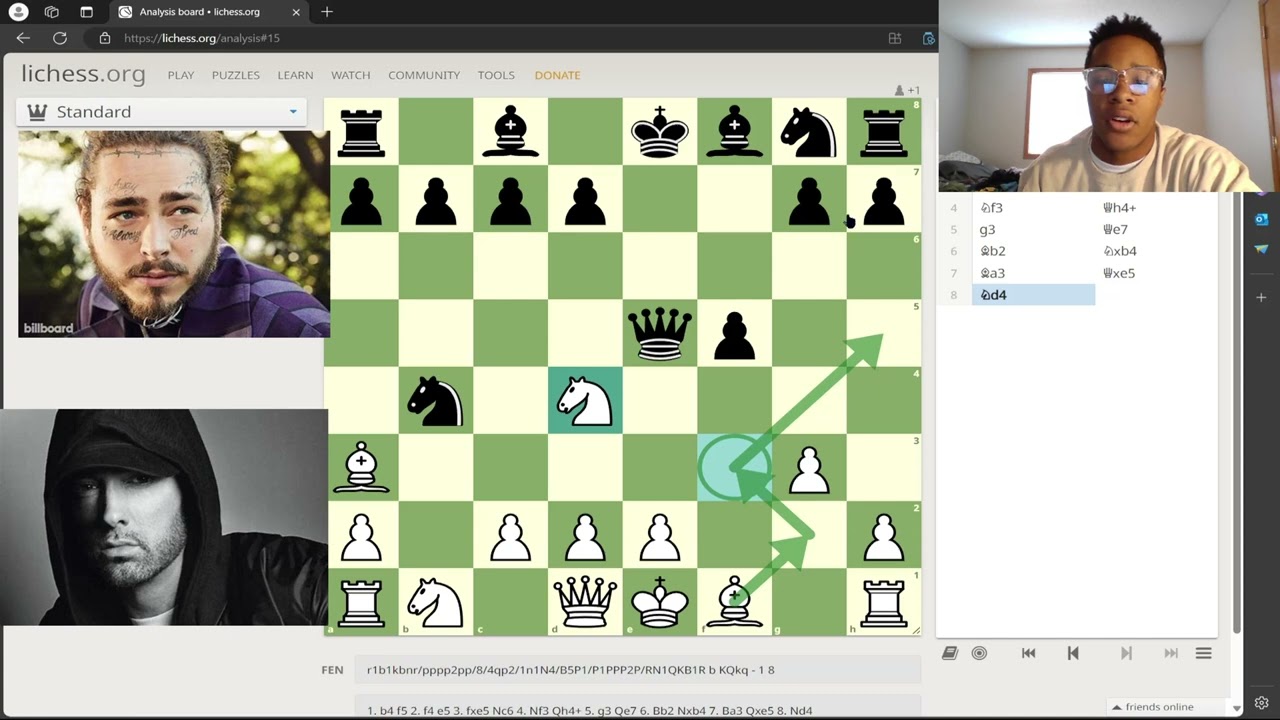This screenshot has height=720, width=1280.
Task: Go to move g3 in list
Action: click(1033, 230)
